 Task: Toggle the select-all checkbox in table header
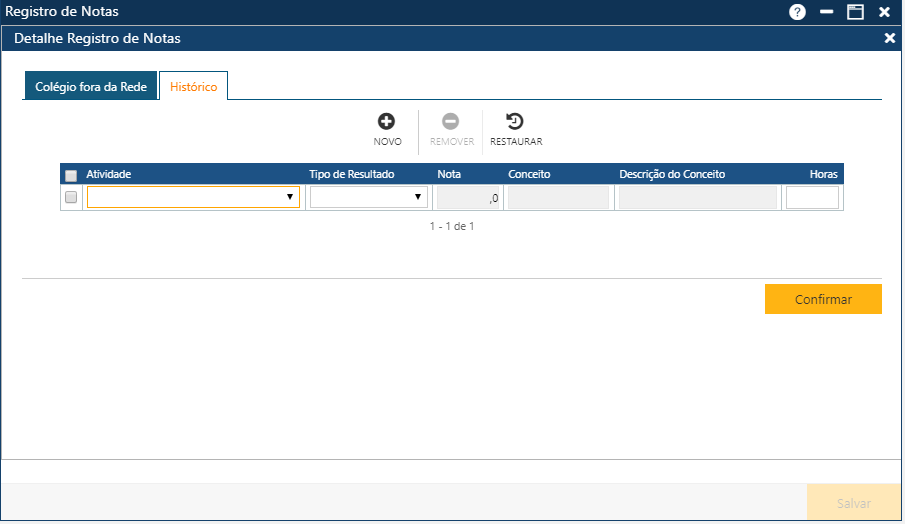[x=71, y=175]
